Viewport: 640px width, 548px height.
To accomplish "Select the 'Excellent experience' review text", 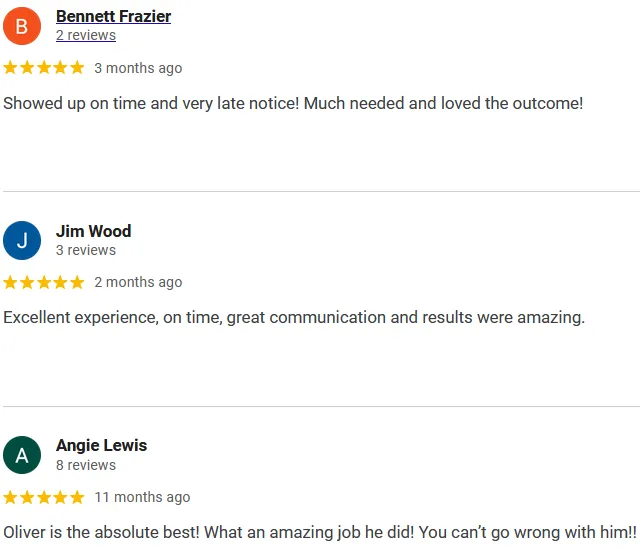I will (x=294, y=317).
